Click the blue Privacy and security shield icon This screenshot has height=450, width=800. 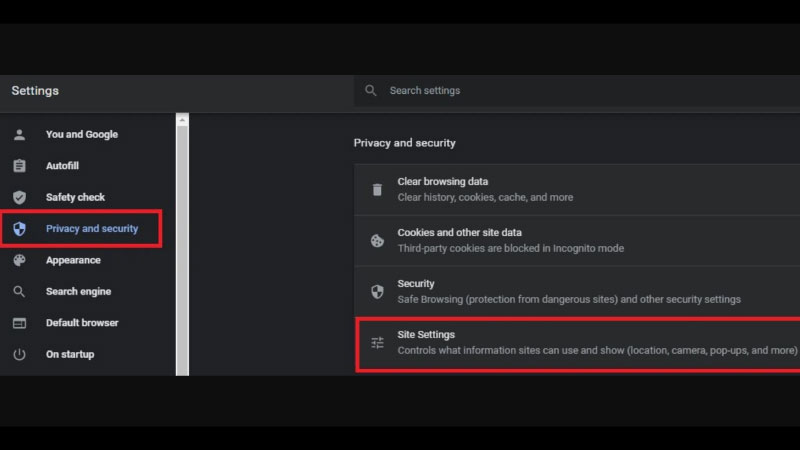[x=19, y=229]
